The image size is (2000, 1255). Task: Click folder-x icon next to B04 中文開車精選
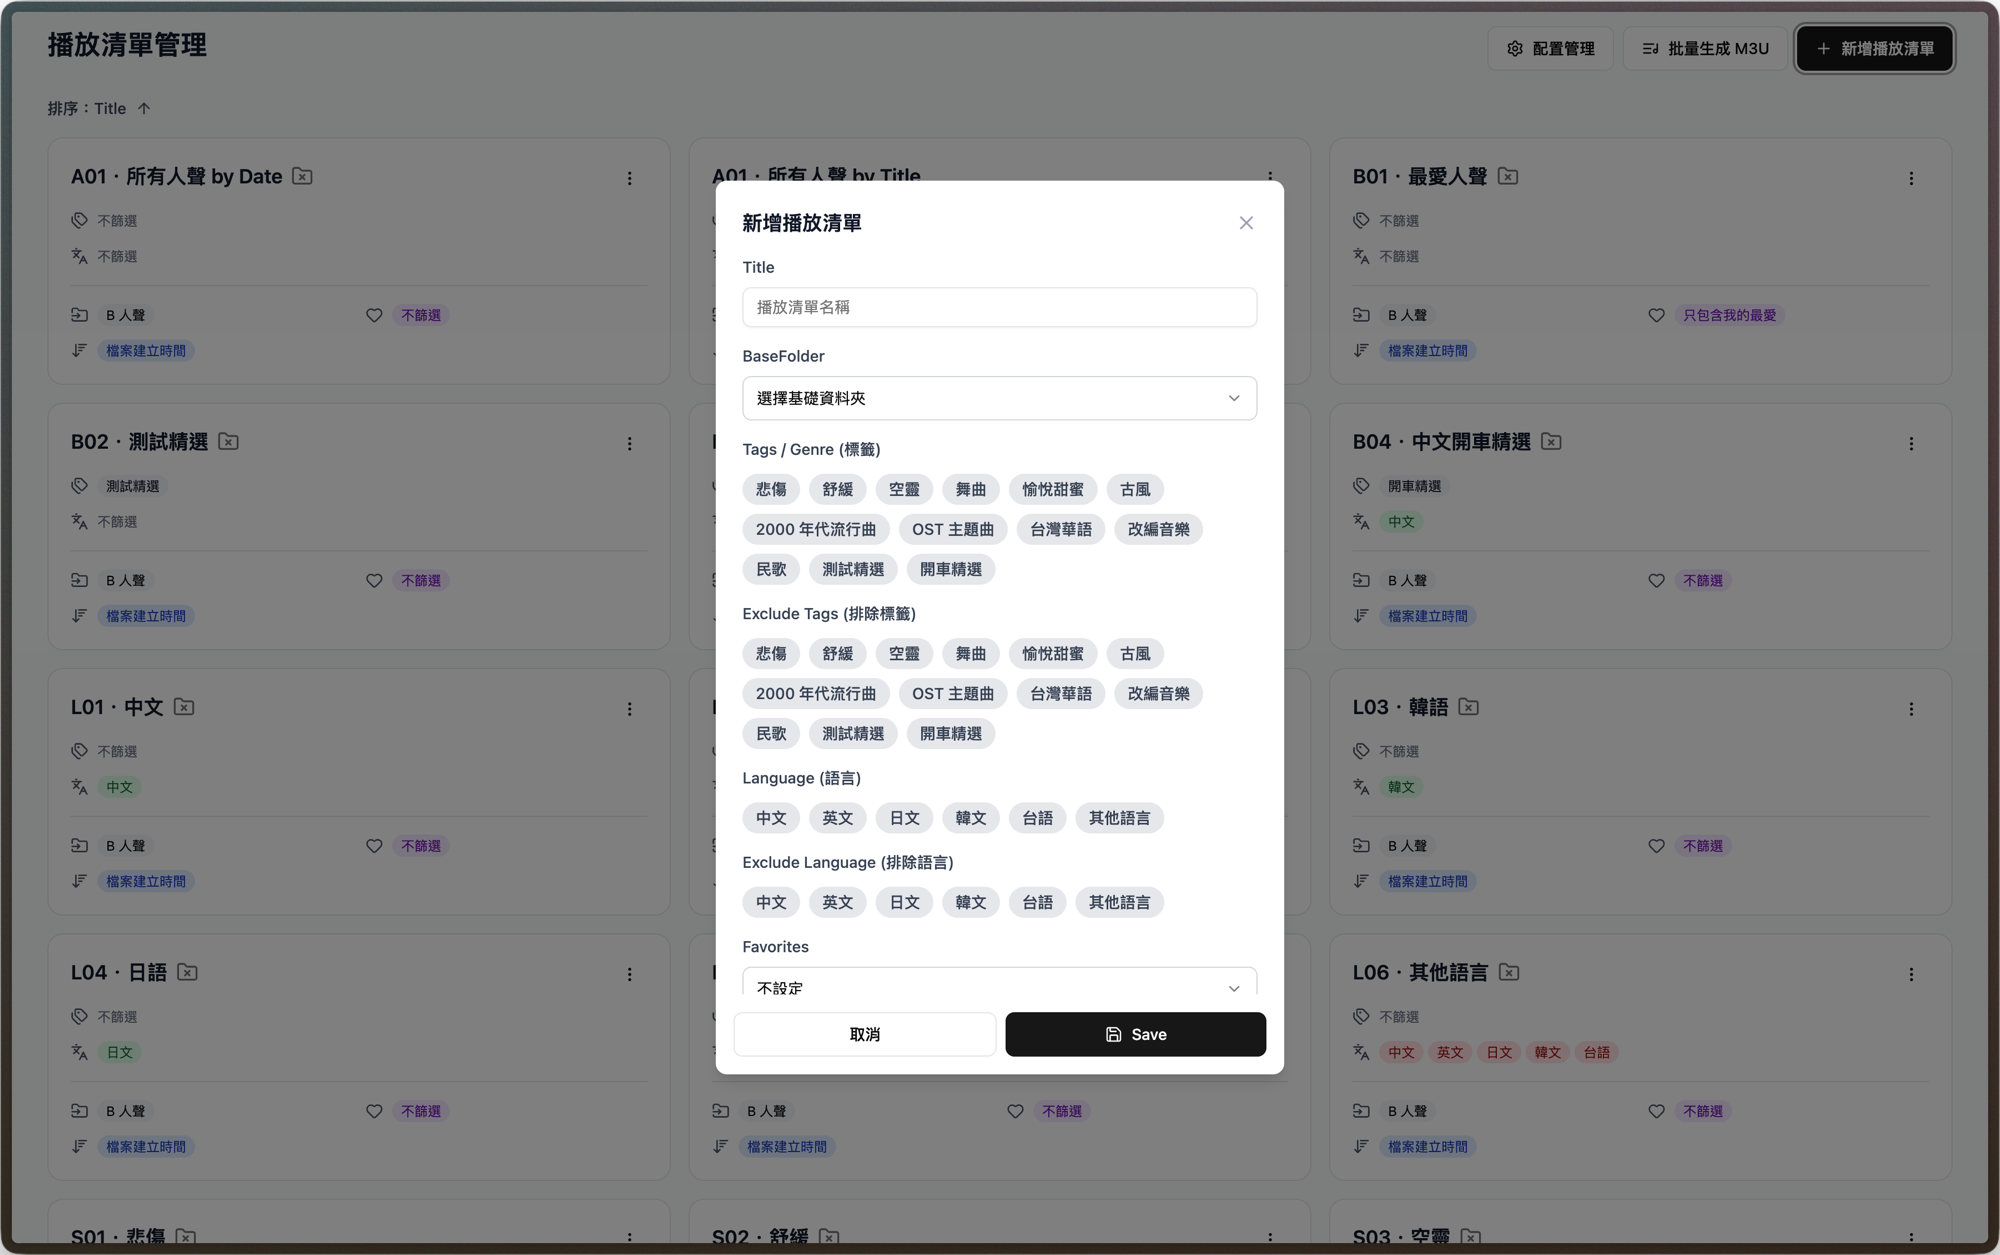point(1551,441)
